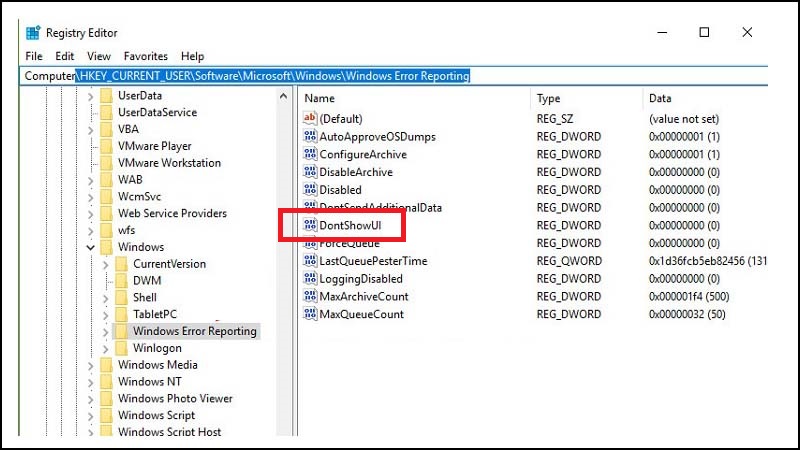Click the MaxQueueCount data 0x00000032 (50)
This screenshot has width=800, height=450.
click(687, 314)
